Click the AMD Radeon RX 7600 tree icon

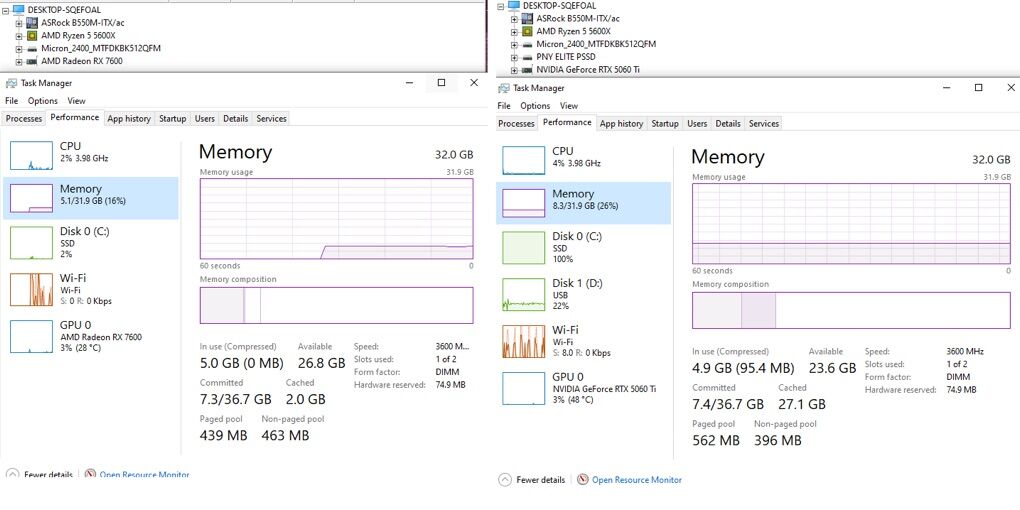tap(33, 61)
